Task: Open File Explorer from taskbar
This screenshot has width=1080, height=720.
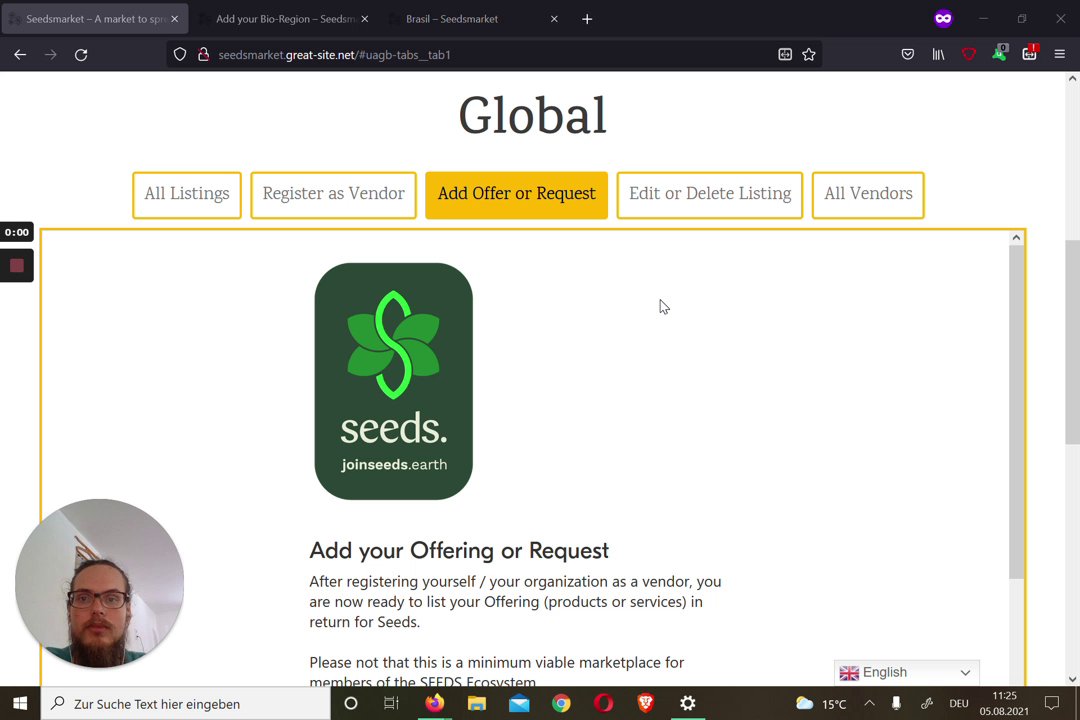Action: click(x=477, y=703)
